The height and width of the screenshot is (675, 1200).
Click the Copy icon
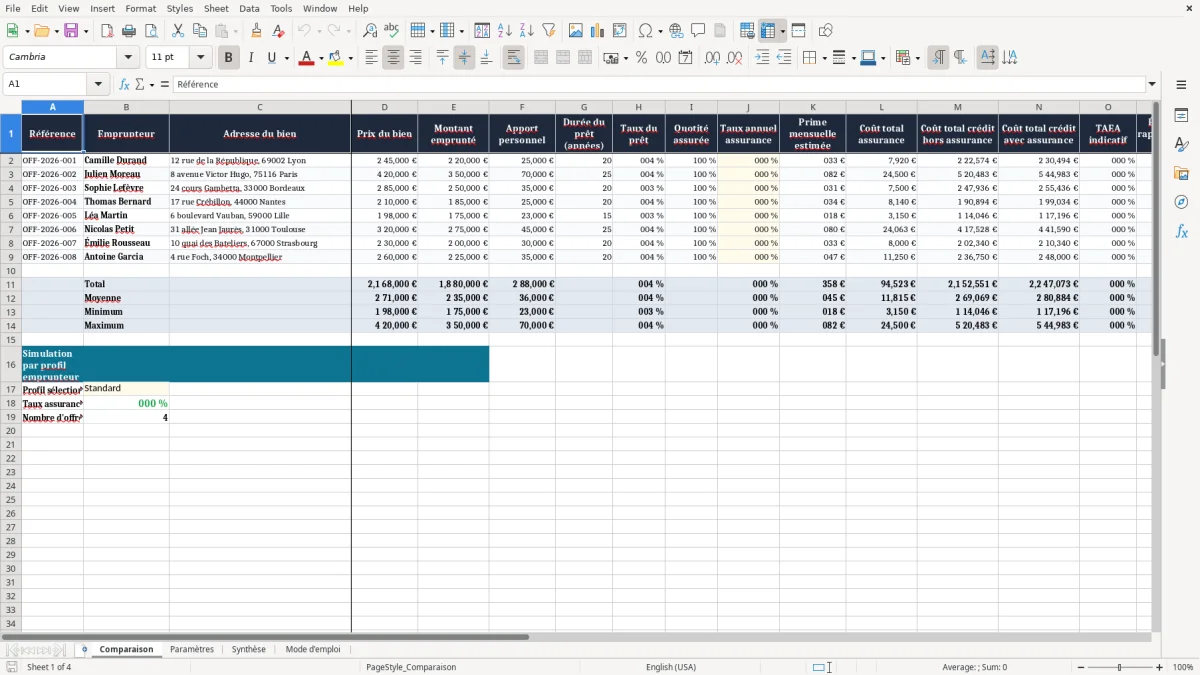(200, 31)
